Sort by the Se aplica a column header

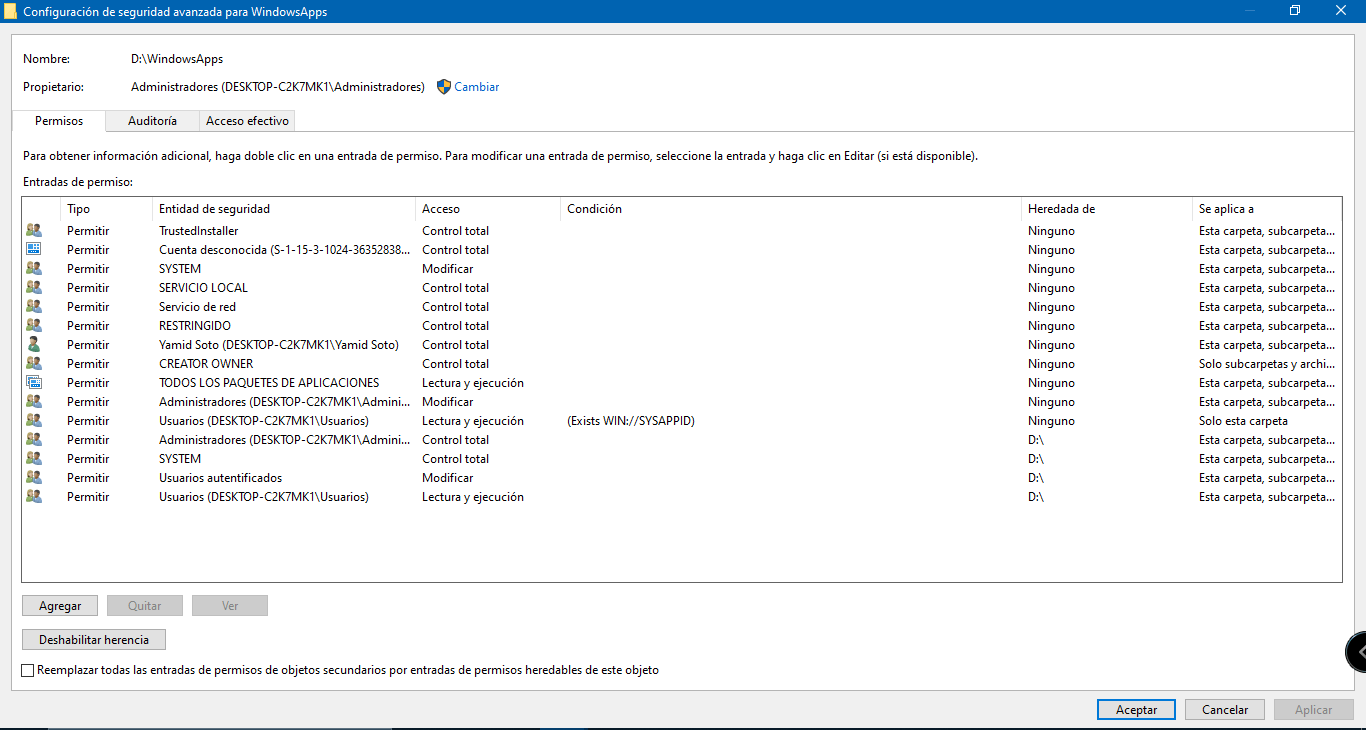point(1267,209)
